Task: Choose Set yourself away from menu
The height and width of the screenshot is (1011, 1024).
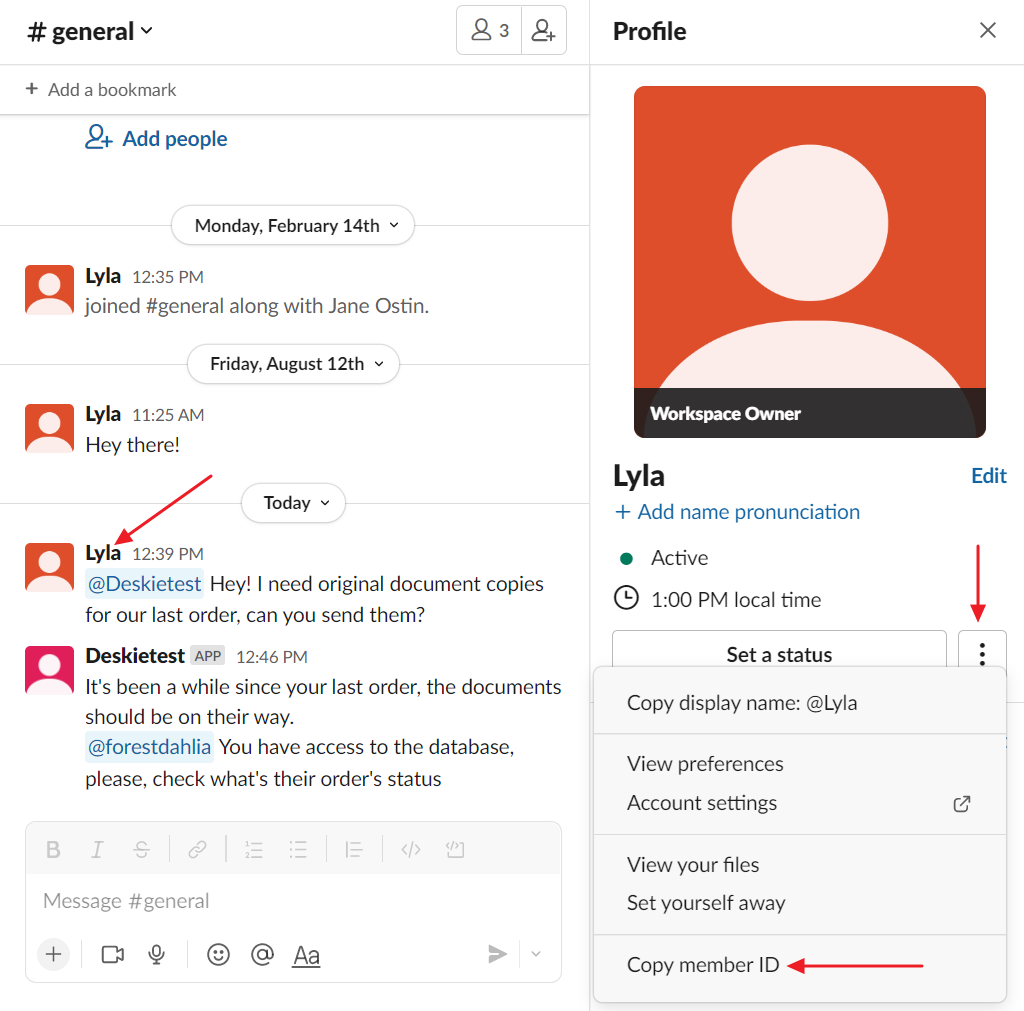Action: (x=705, y=903)
